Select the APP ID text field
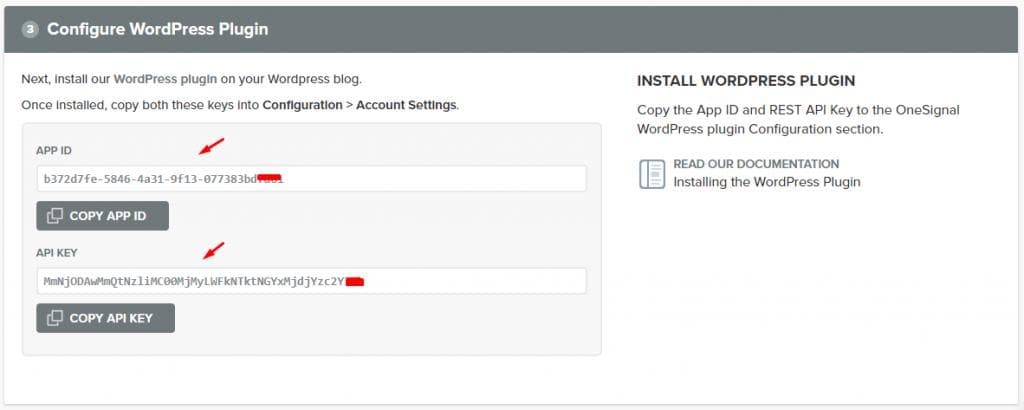Image resolution: width=1024 pixels, height=410 pixels. (312, 178)
